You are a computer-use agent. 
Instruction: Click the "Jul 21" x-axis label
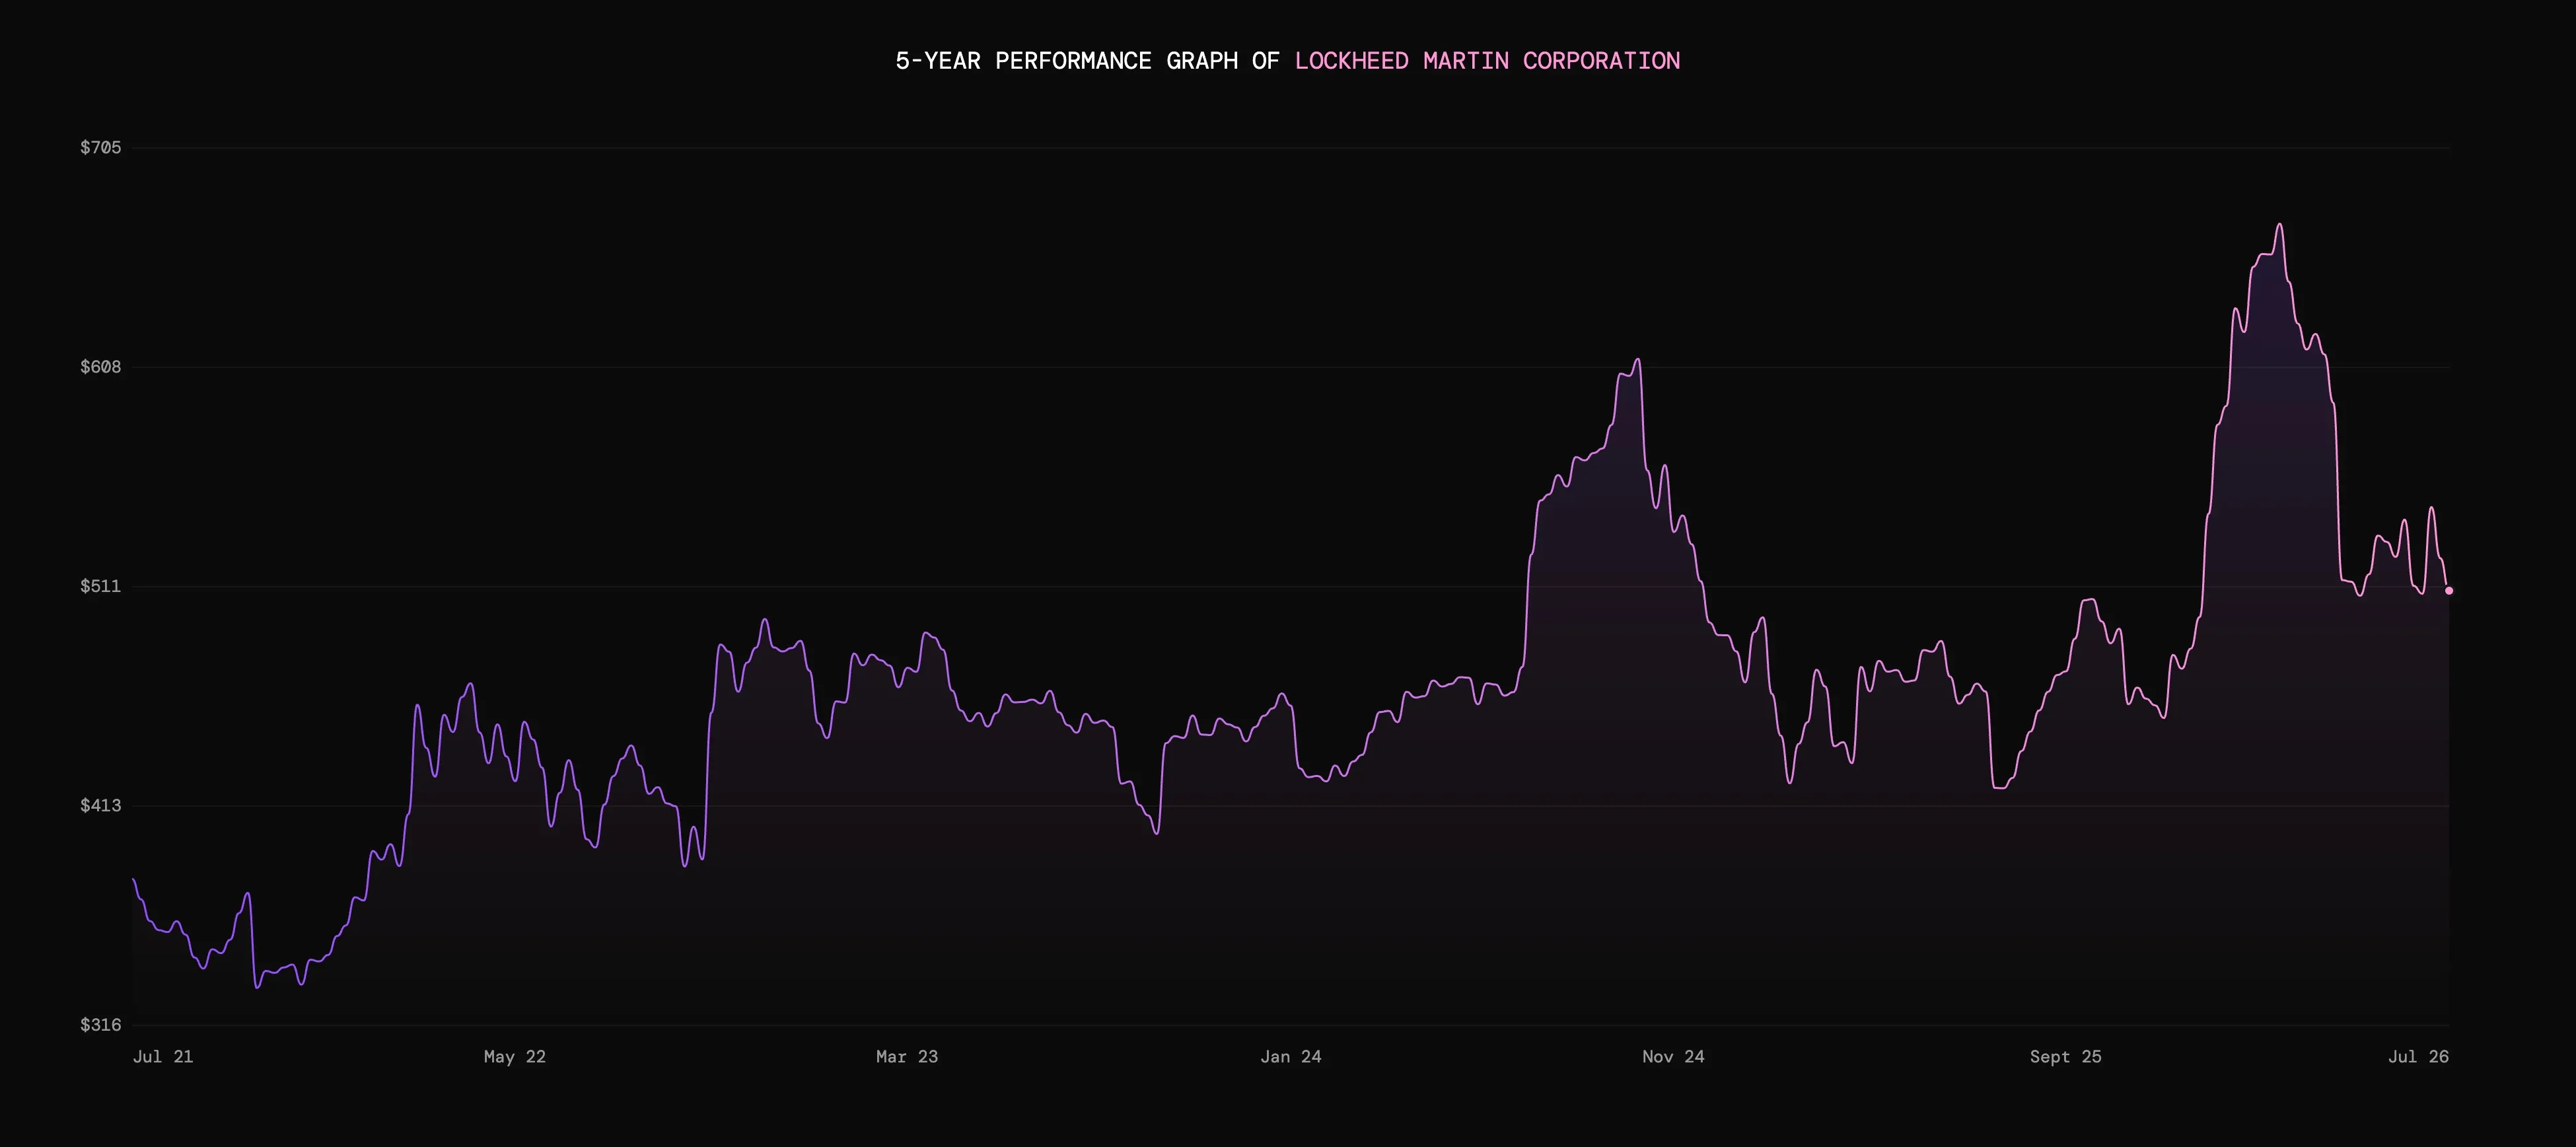(163, 1057)
